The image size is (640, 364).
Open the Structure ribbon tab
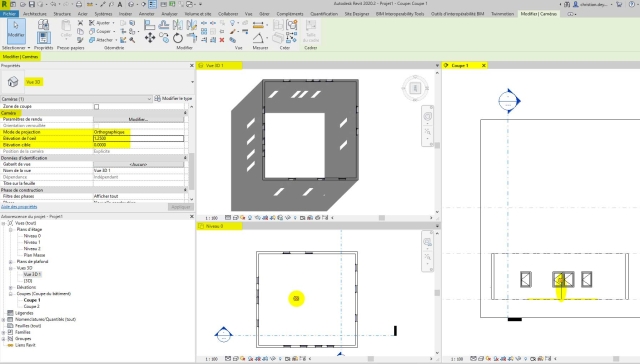click(x=62, y=14)
